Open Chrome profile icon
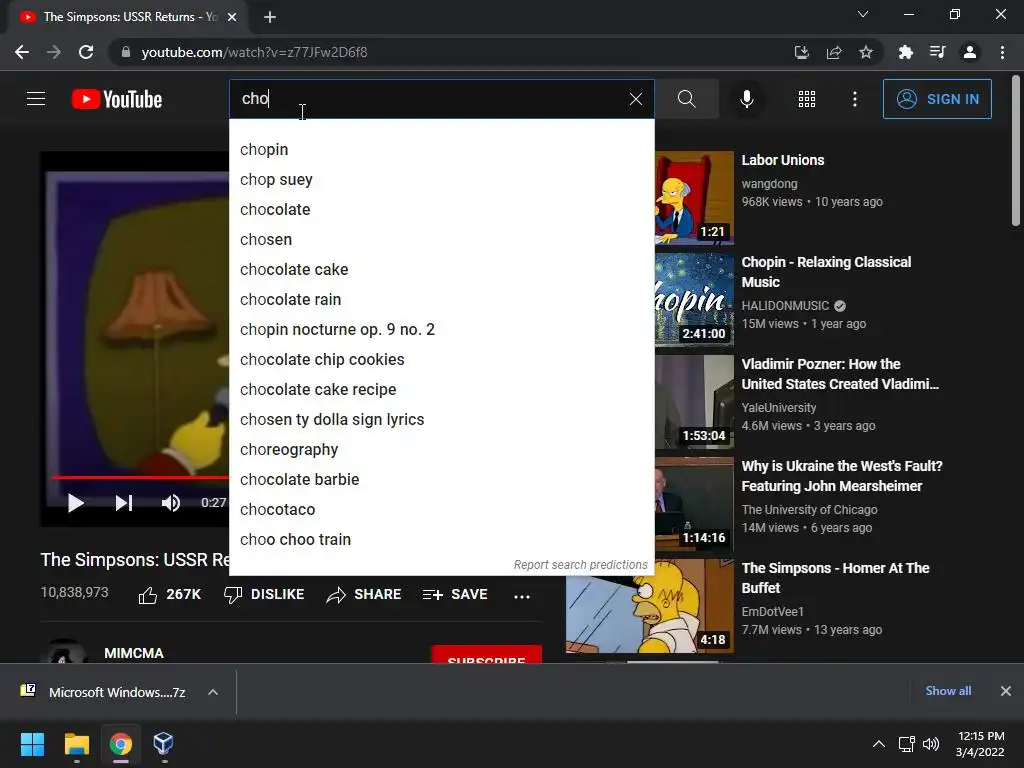 pos(970,52)
